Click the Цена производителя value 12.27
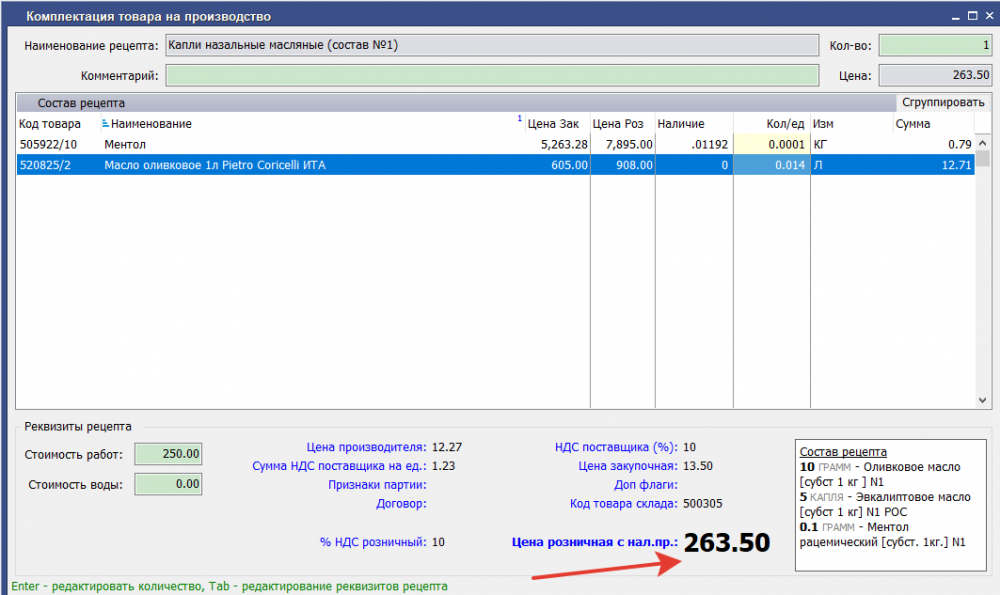1000x595 pixels. coord(446,447)
